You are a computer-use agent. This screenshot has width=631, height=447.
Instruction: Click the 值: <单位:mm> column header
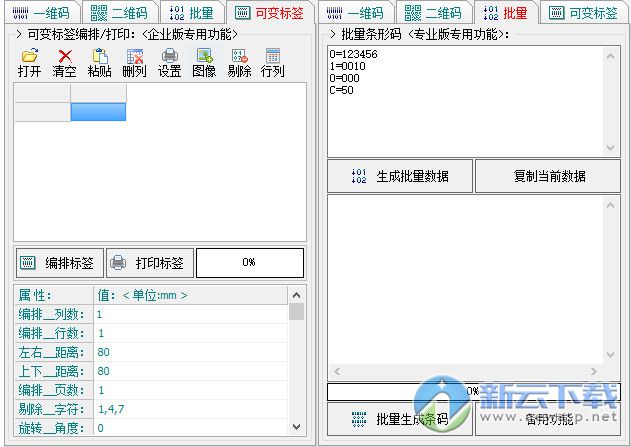coord(191,295)
